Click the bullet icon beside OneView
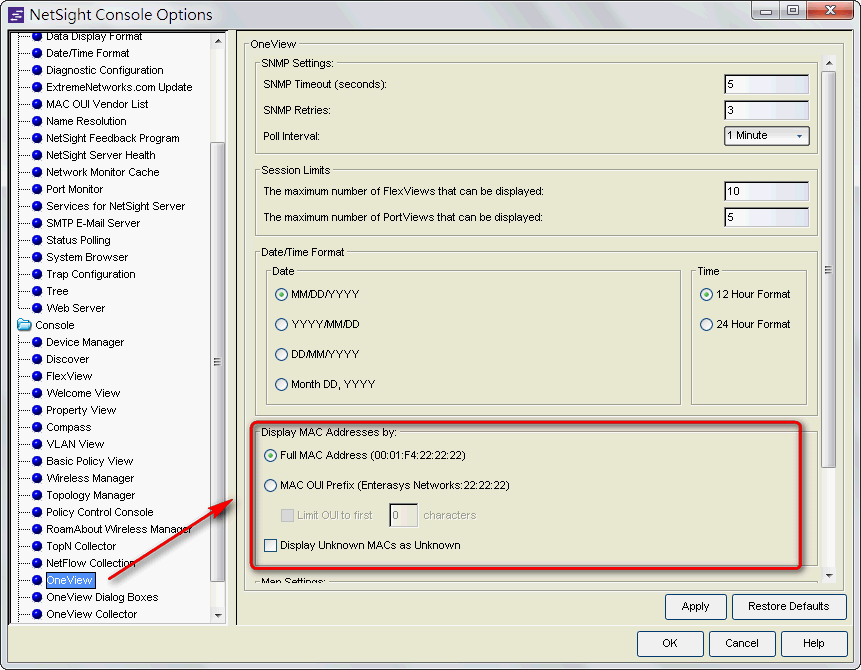This screenshot has height=670, width=861. 37,581
